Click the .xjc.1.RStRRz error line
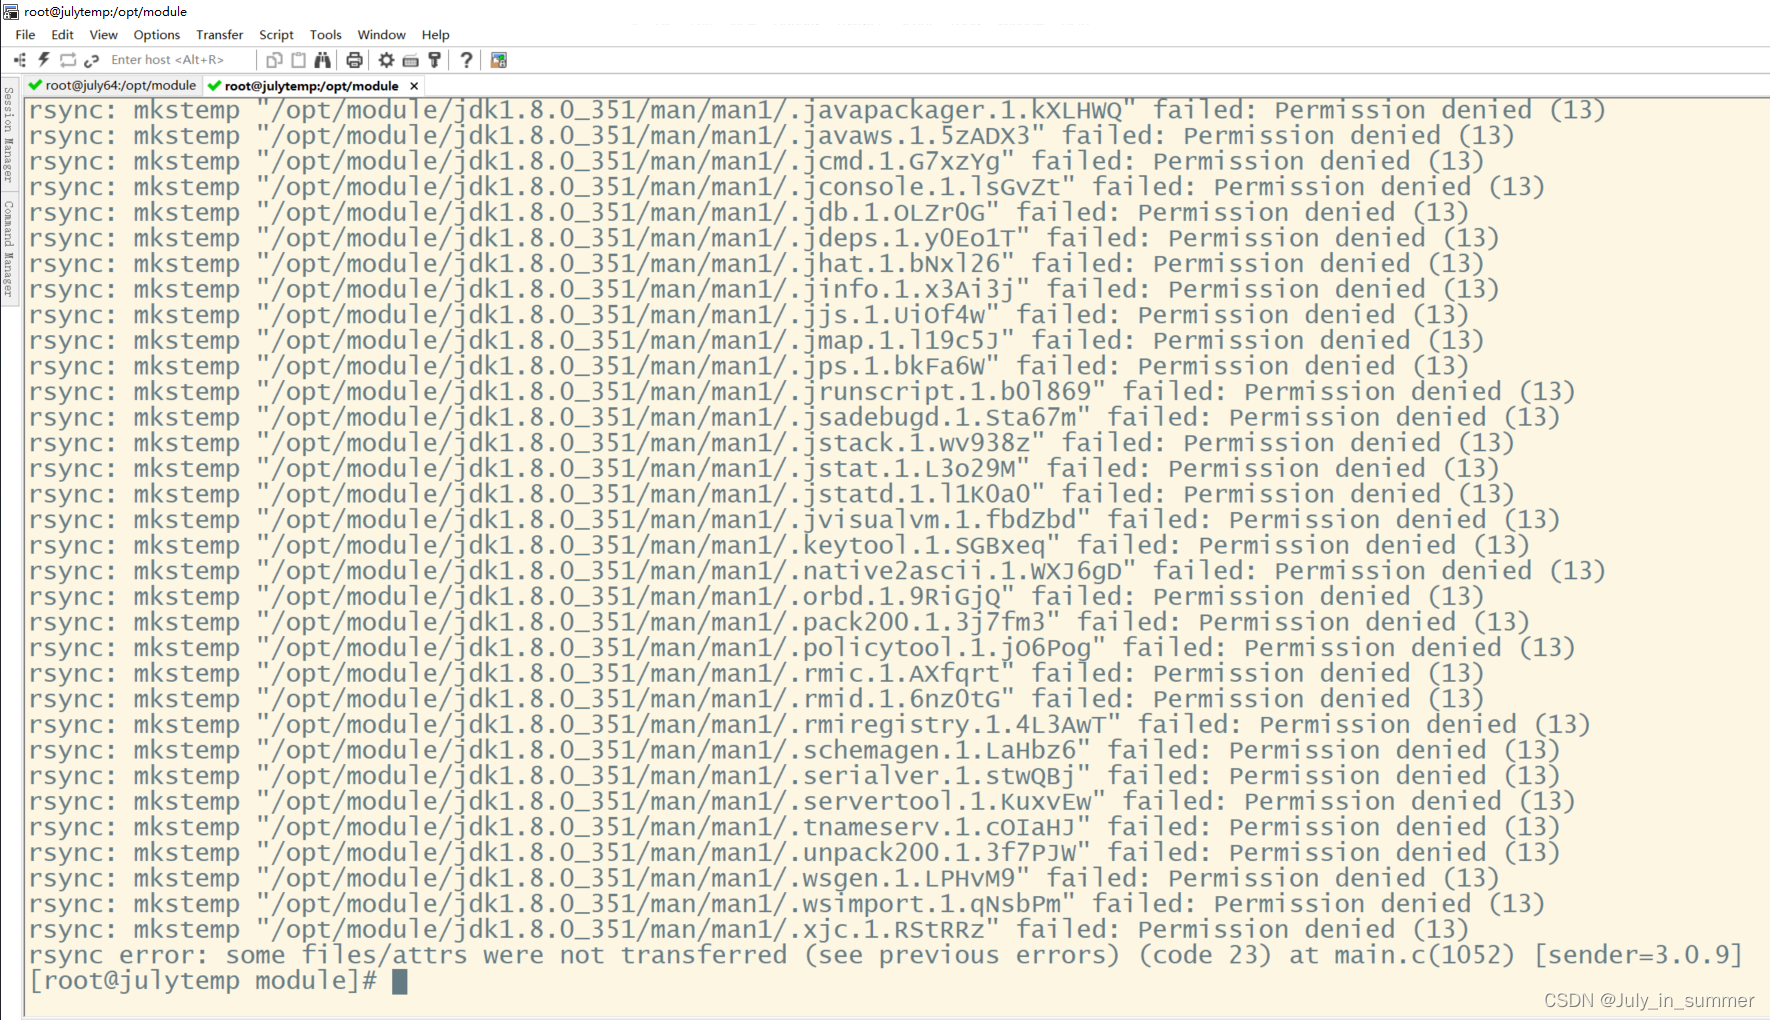1770x1020 pixels. coord(748,930)
